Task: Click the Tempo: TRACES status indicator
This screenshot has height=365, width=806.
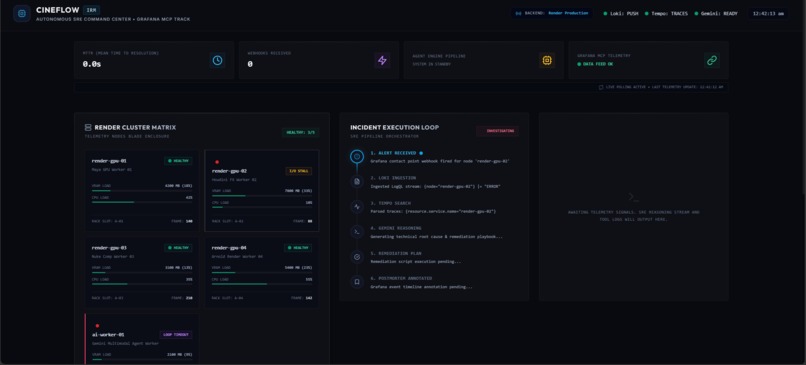Action: (x=666, y=14)
